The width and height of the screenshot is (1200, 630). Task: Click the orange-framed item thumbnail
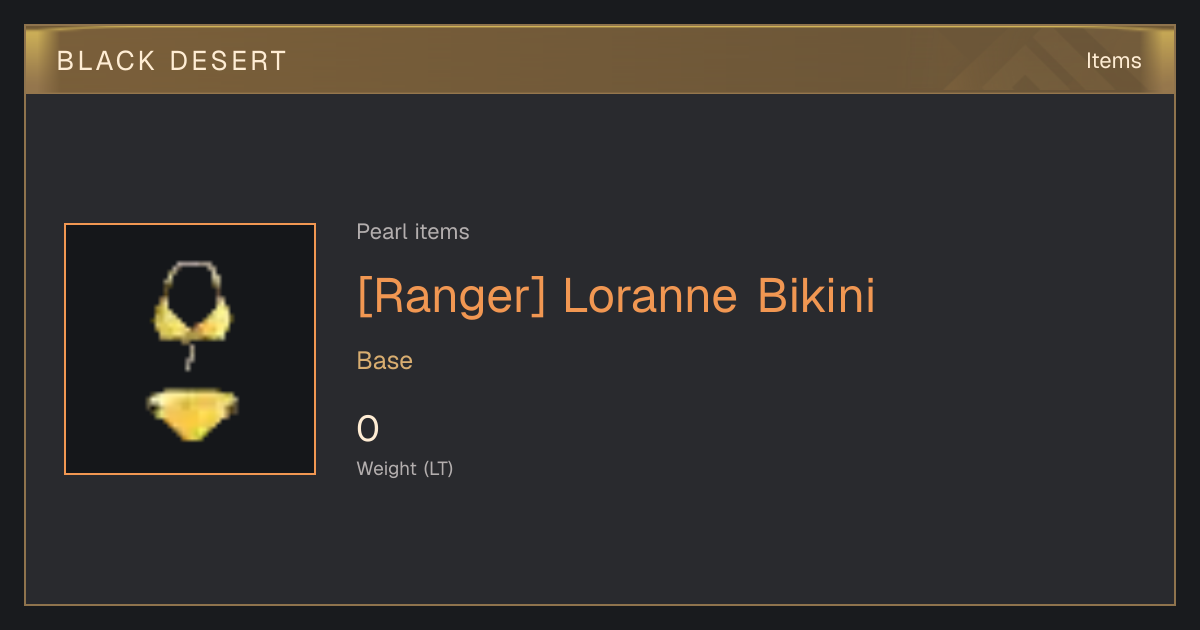[190, 349]
